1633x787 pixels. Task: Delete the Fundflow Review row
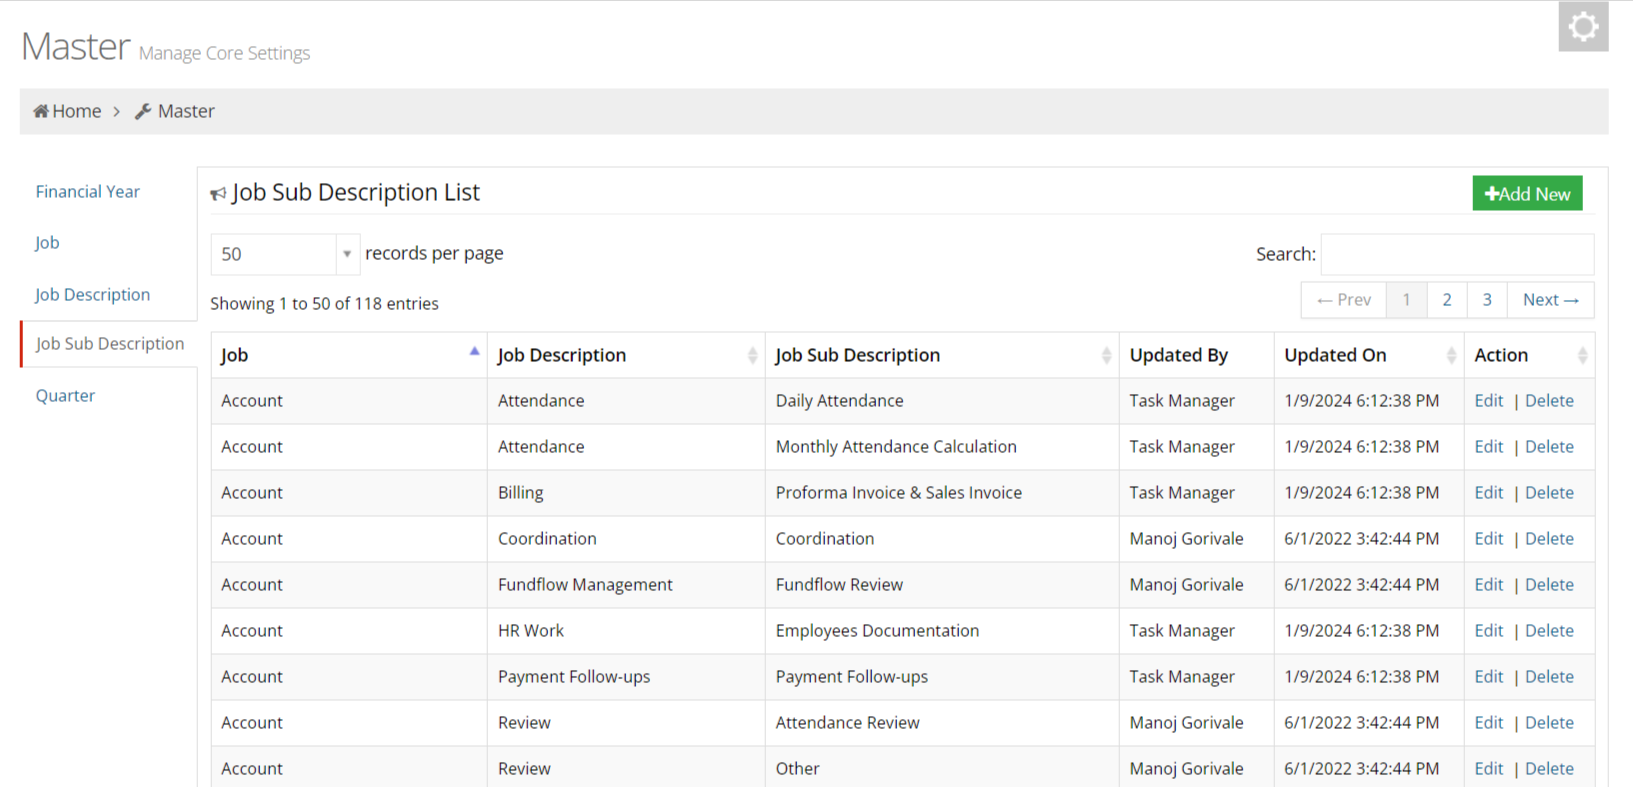(x=1549, y=584)
